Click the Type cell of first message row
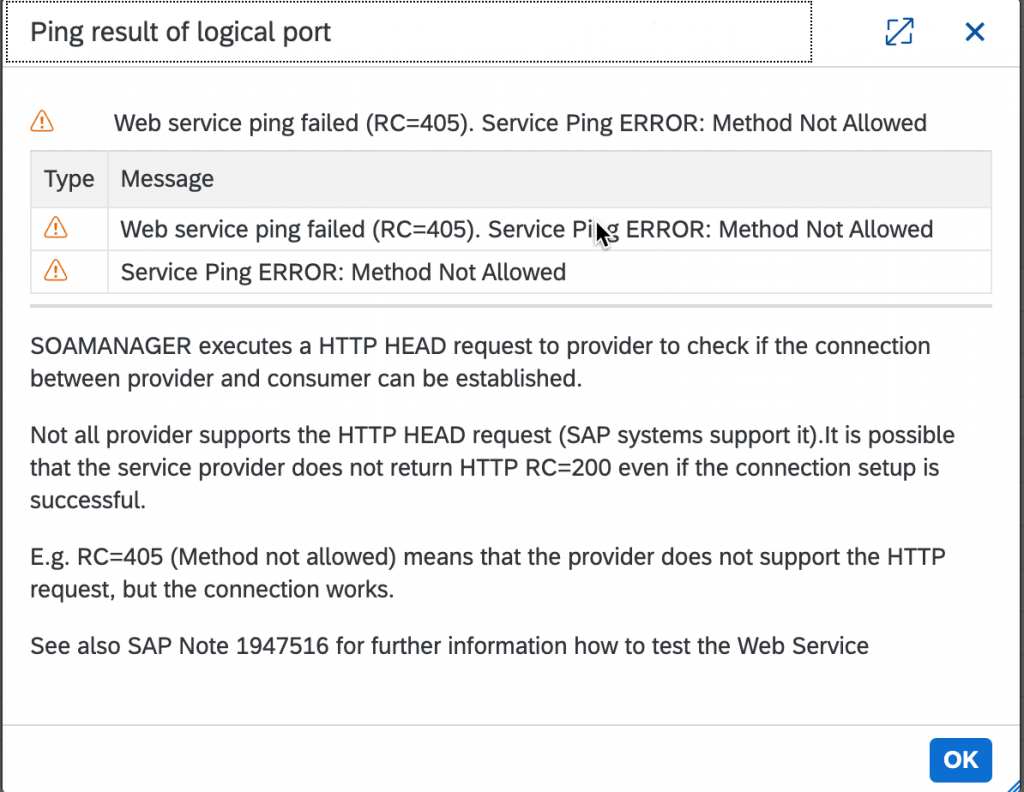Screen dimensions: 1024x792 coord(69,229)
